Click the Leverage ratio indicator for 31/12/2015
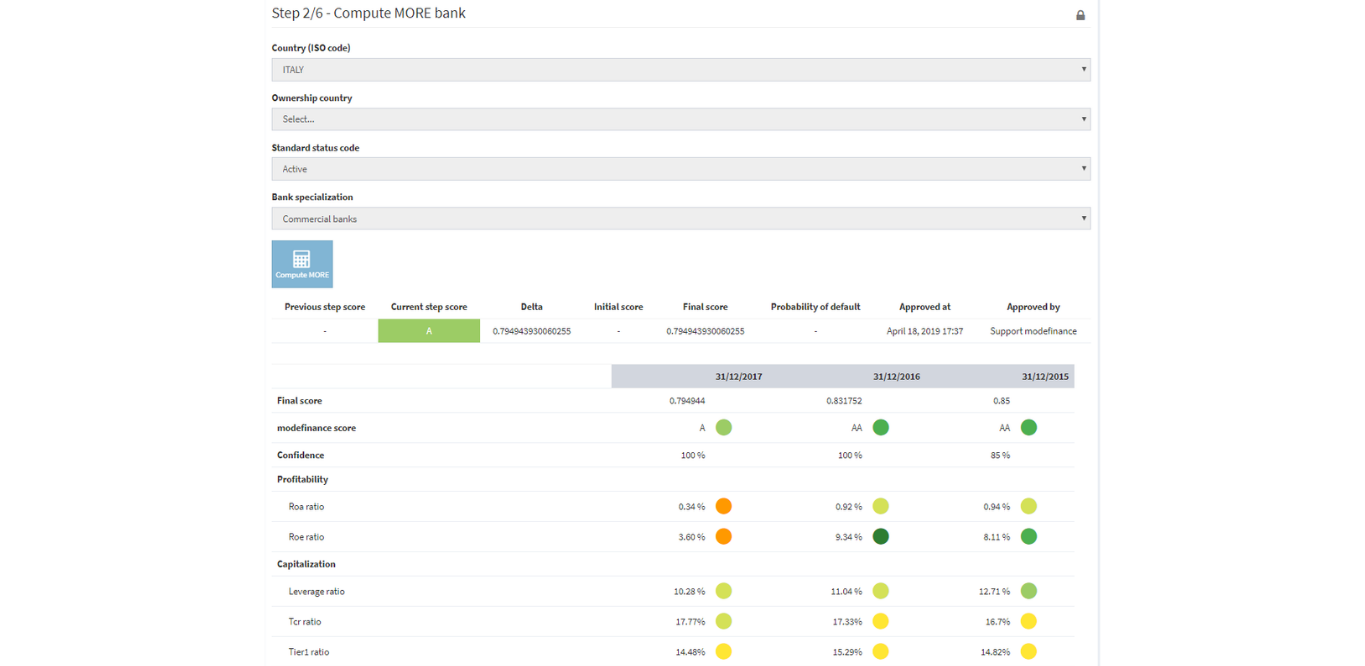The image size is (1365, 666). click(x=1029, y=591)
